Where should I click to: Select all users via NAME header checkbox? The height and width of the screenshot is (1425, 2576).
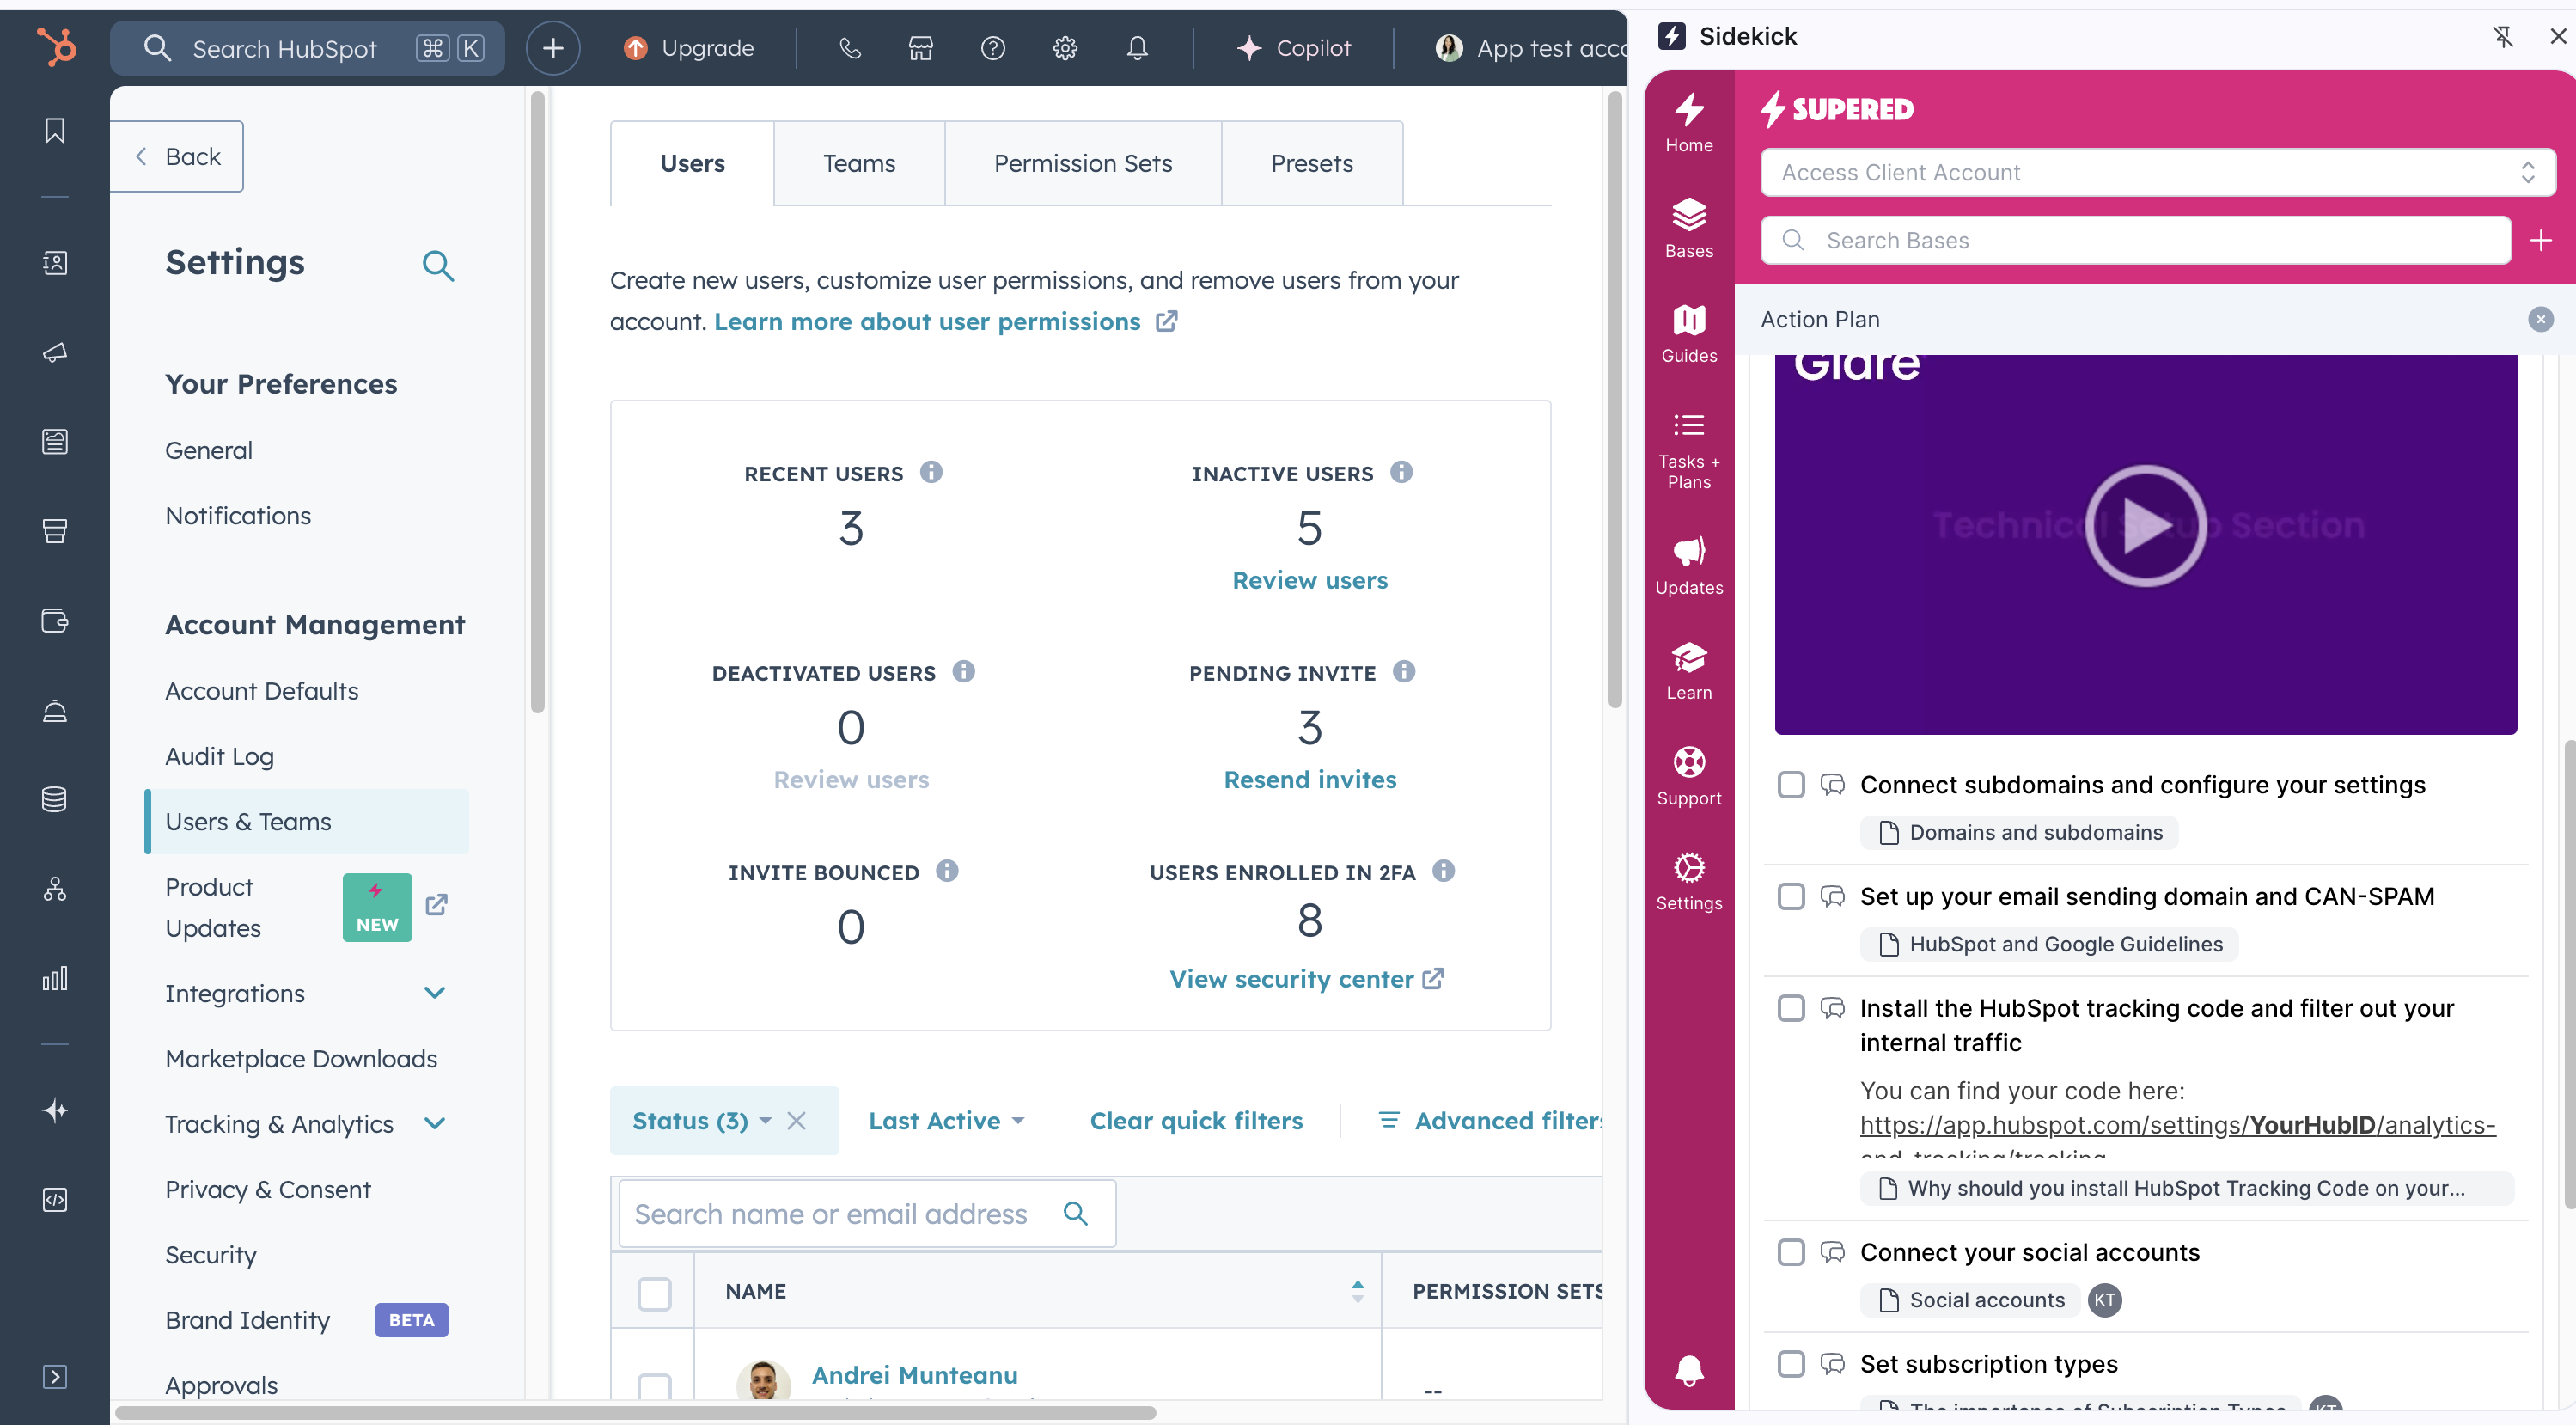click(654, 1293)
